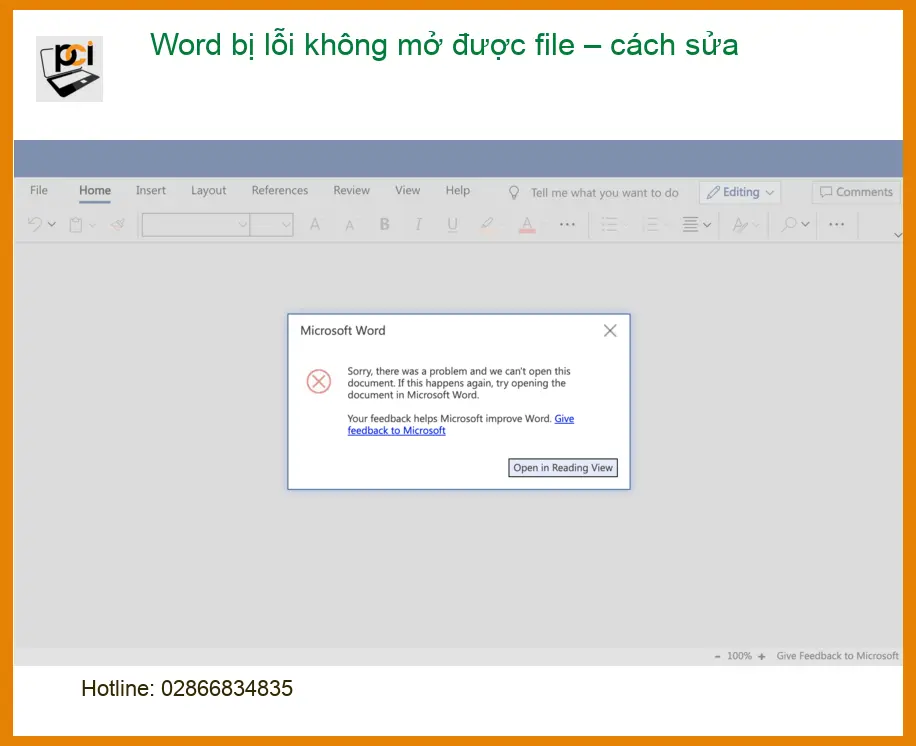The image size is (916, 746).
Task: Click the PCI laptop logo
Action: click(x=70, y=69)
